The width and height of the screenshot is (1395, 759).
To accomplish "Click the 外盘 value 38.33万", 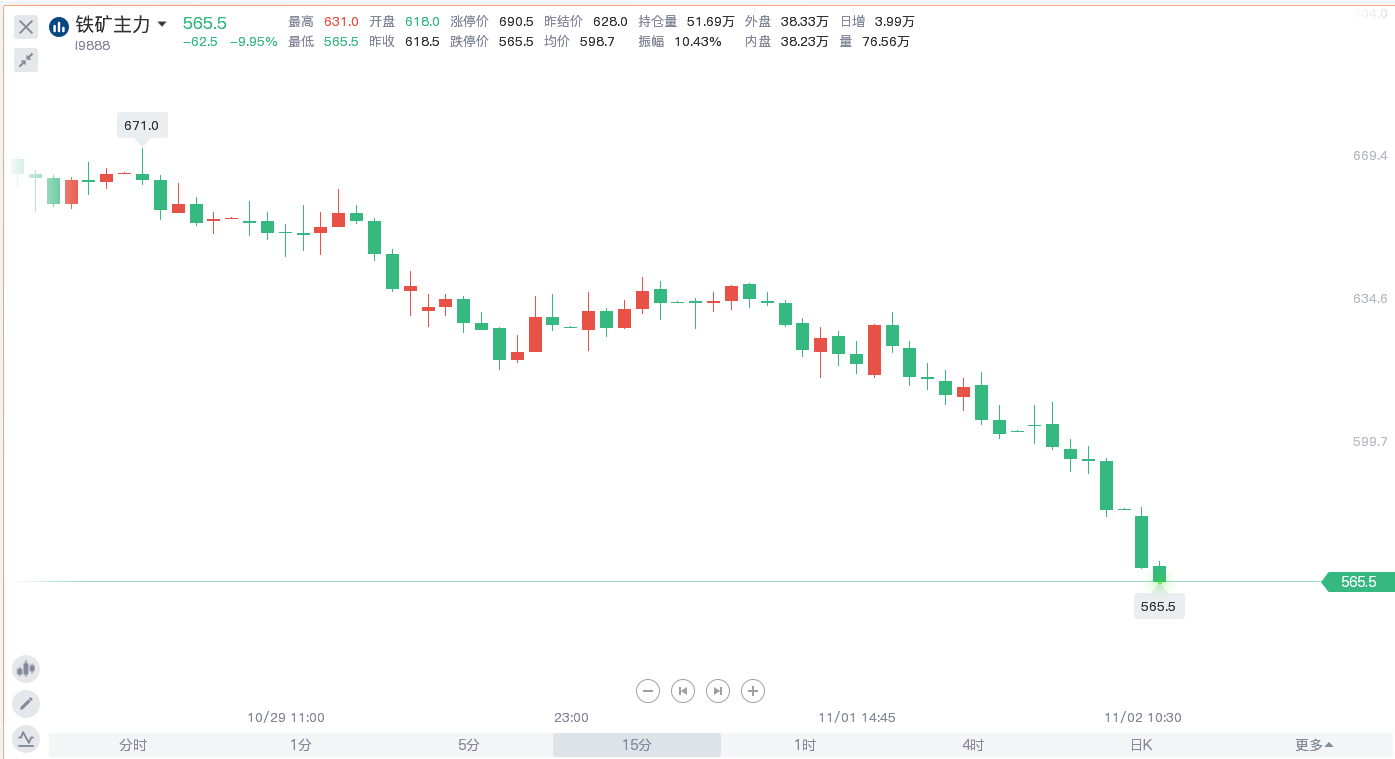I will click(805, 22).
